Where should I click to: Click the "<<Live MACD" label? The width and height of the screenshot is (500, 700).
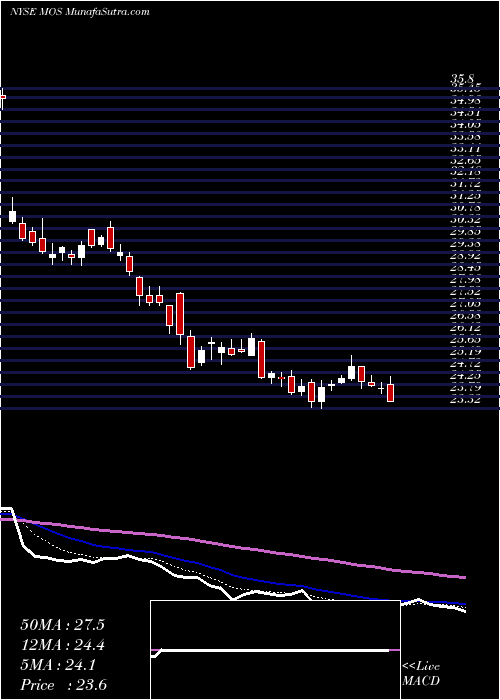[x=421, y=674]
